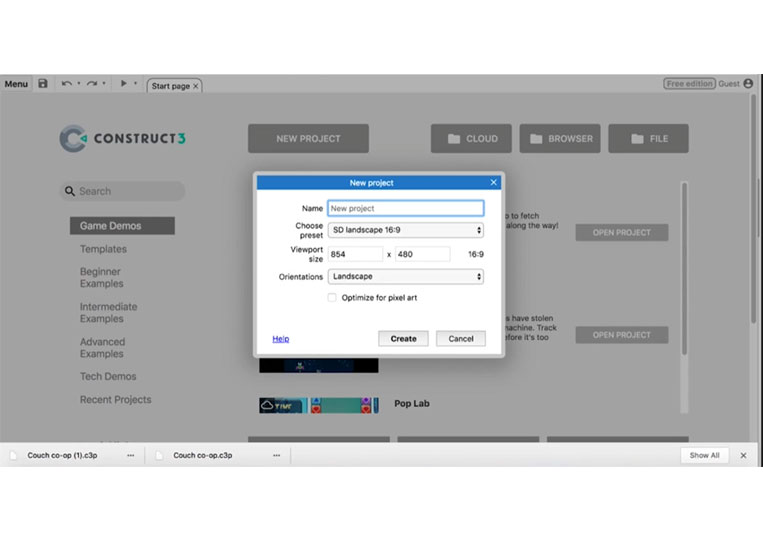The height and width of the screenshot is (541, 763).
Task: Click the start page list scrollbar
Action: point(685,268)
